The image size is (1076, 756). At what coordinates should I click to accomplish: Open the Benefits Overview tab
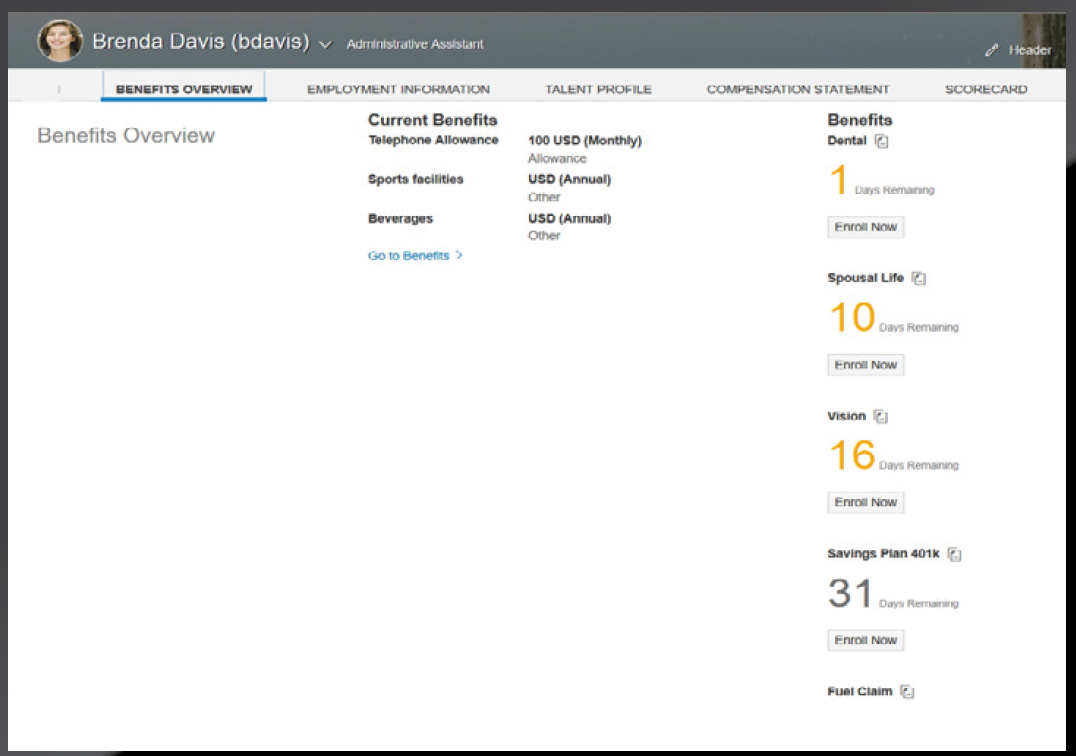(184, 89)
